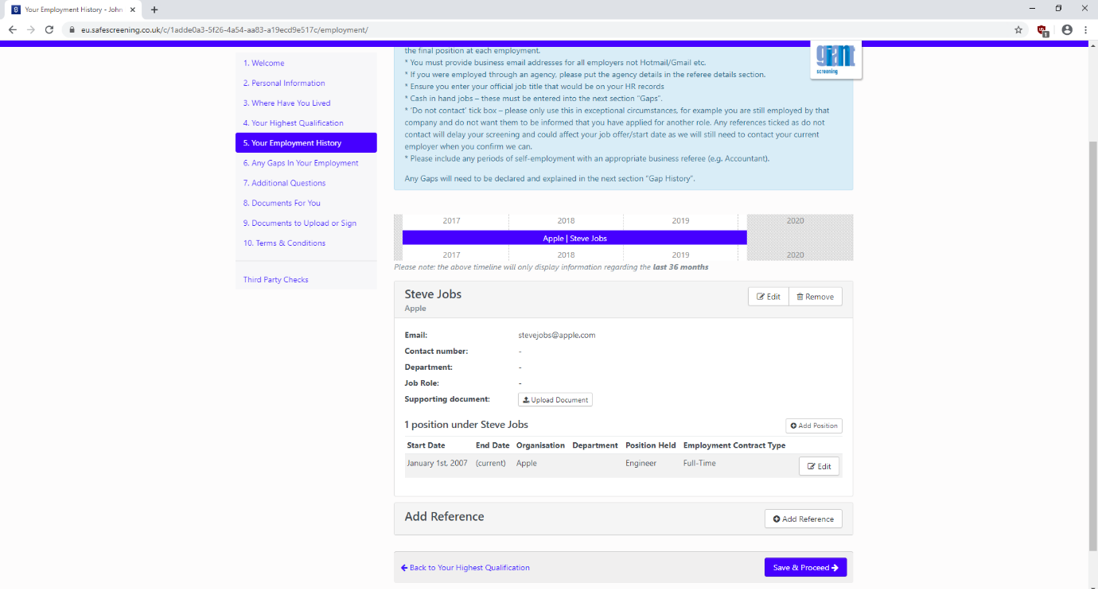Click the Position Held column header
Image resolution: width=1098 pixels, height=589 pixels.
tap(651, 445)
